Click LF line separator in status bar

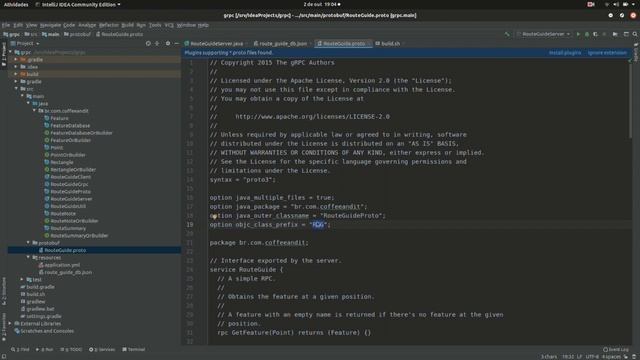click(579, 357)
